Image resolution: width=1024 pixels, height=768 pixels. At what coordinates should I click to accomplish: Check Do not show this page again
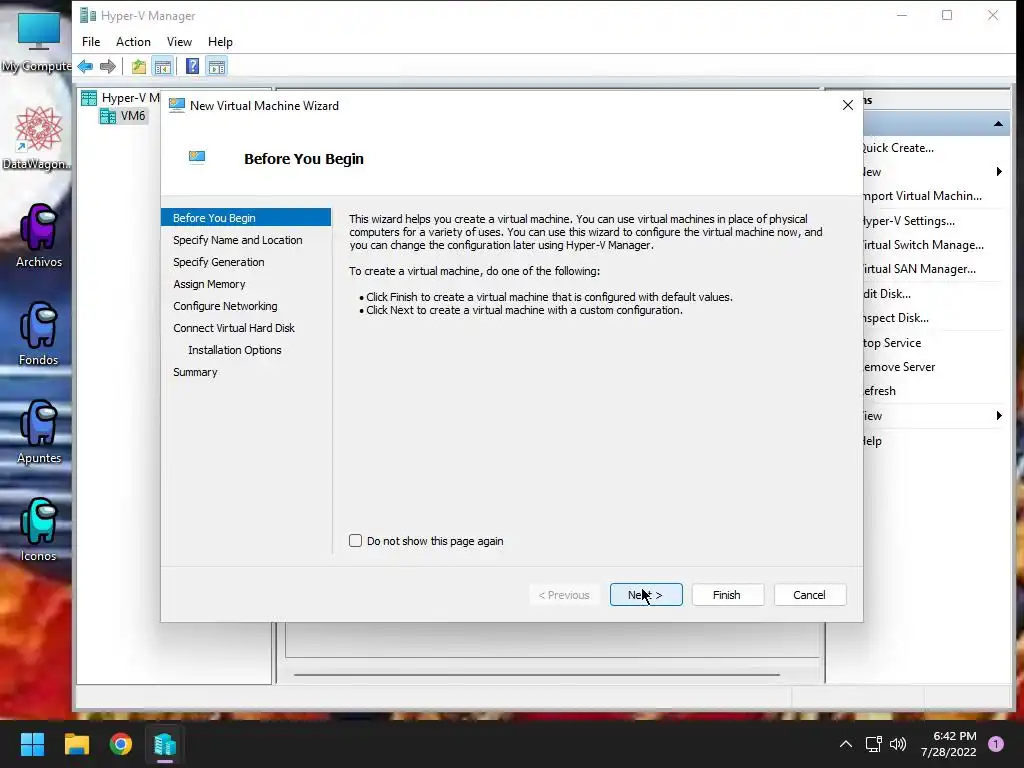click(355, 540)
